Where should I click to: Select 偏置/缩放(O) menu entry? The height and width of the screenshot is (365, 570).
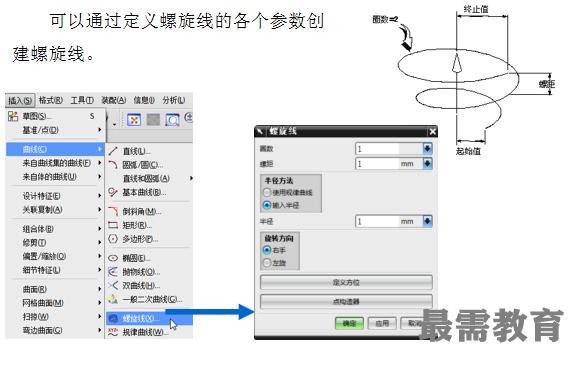[x=55, y=257]
